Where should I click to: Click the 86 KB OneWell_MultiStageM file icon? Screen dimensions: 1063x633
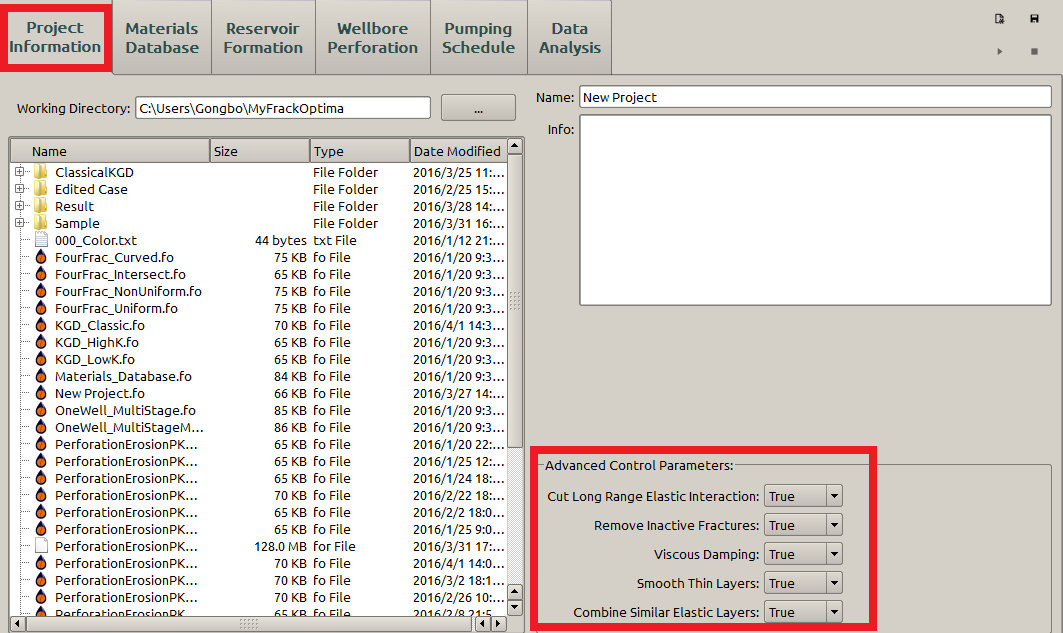tap(41, 427)
